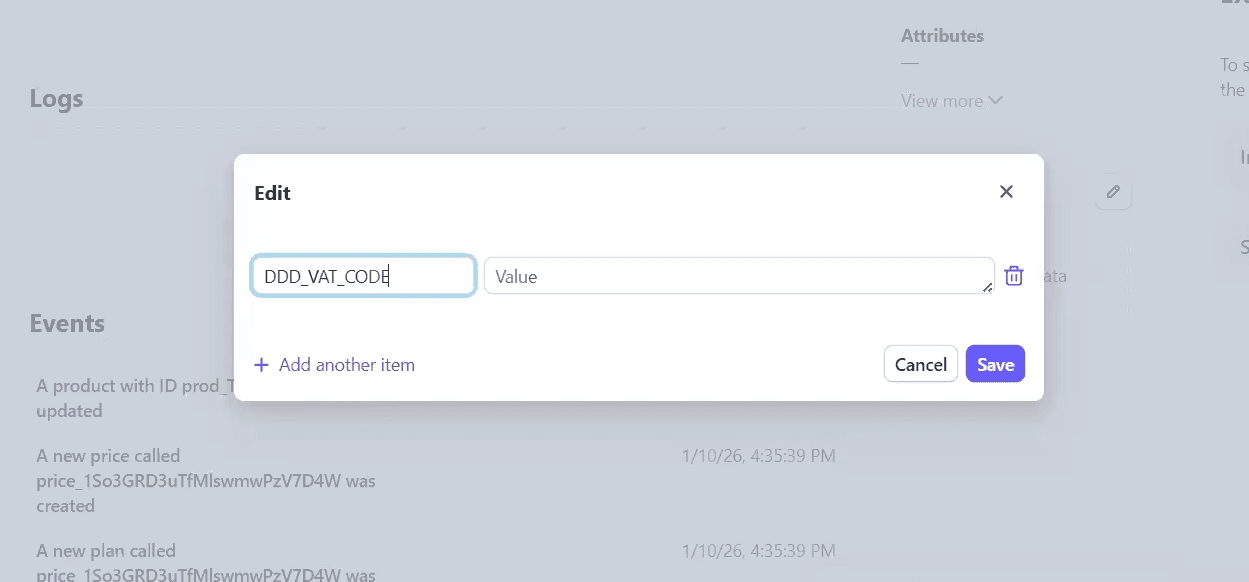The height and width of the screenshot is (582, 1249).
Task: Select the Events section heading
Action: click(67, 323)
